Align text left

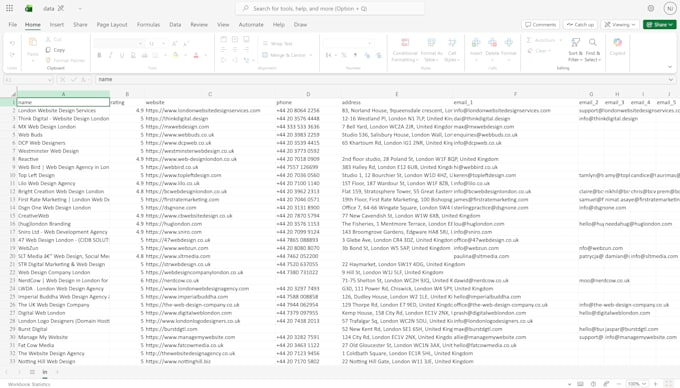(223, 49)
